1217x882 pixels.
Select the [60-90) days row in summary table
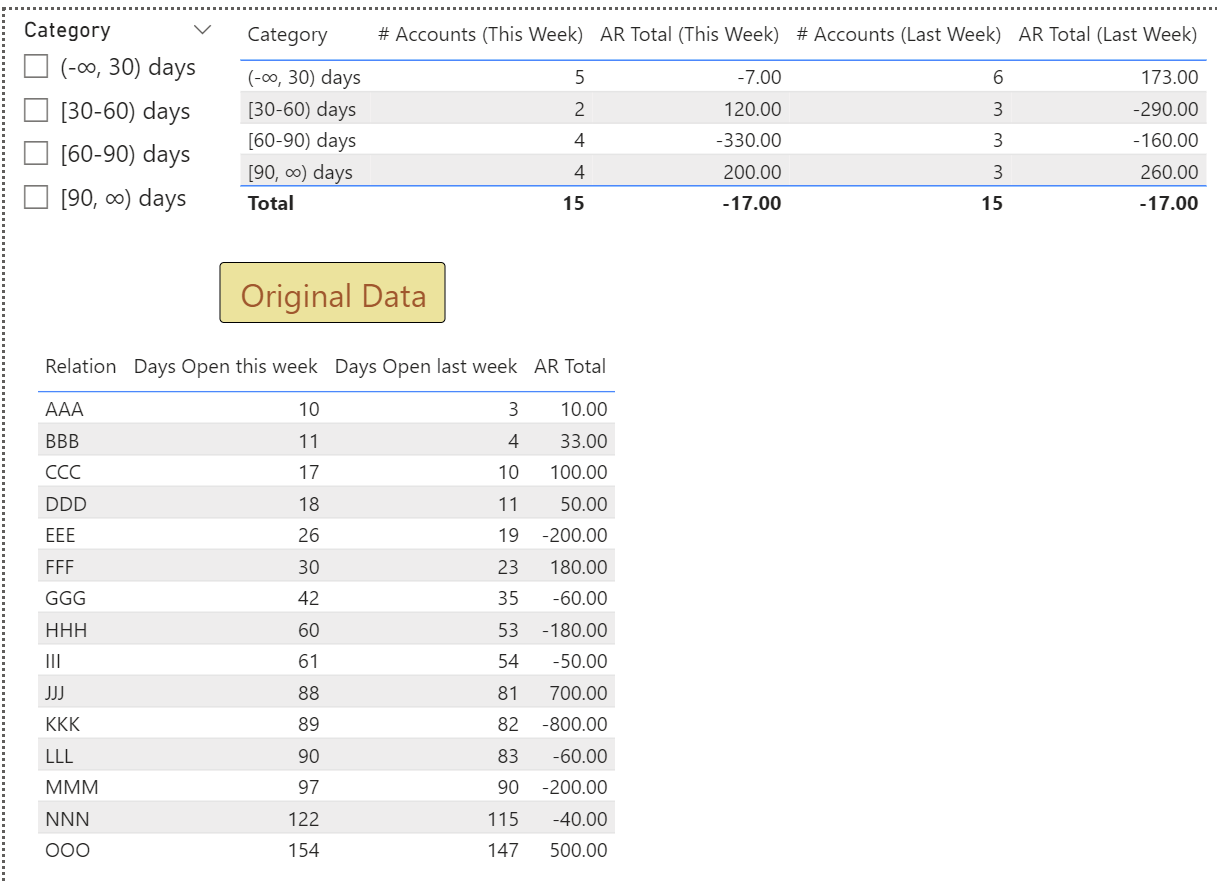coord(723,140)
